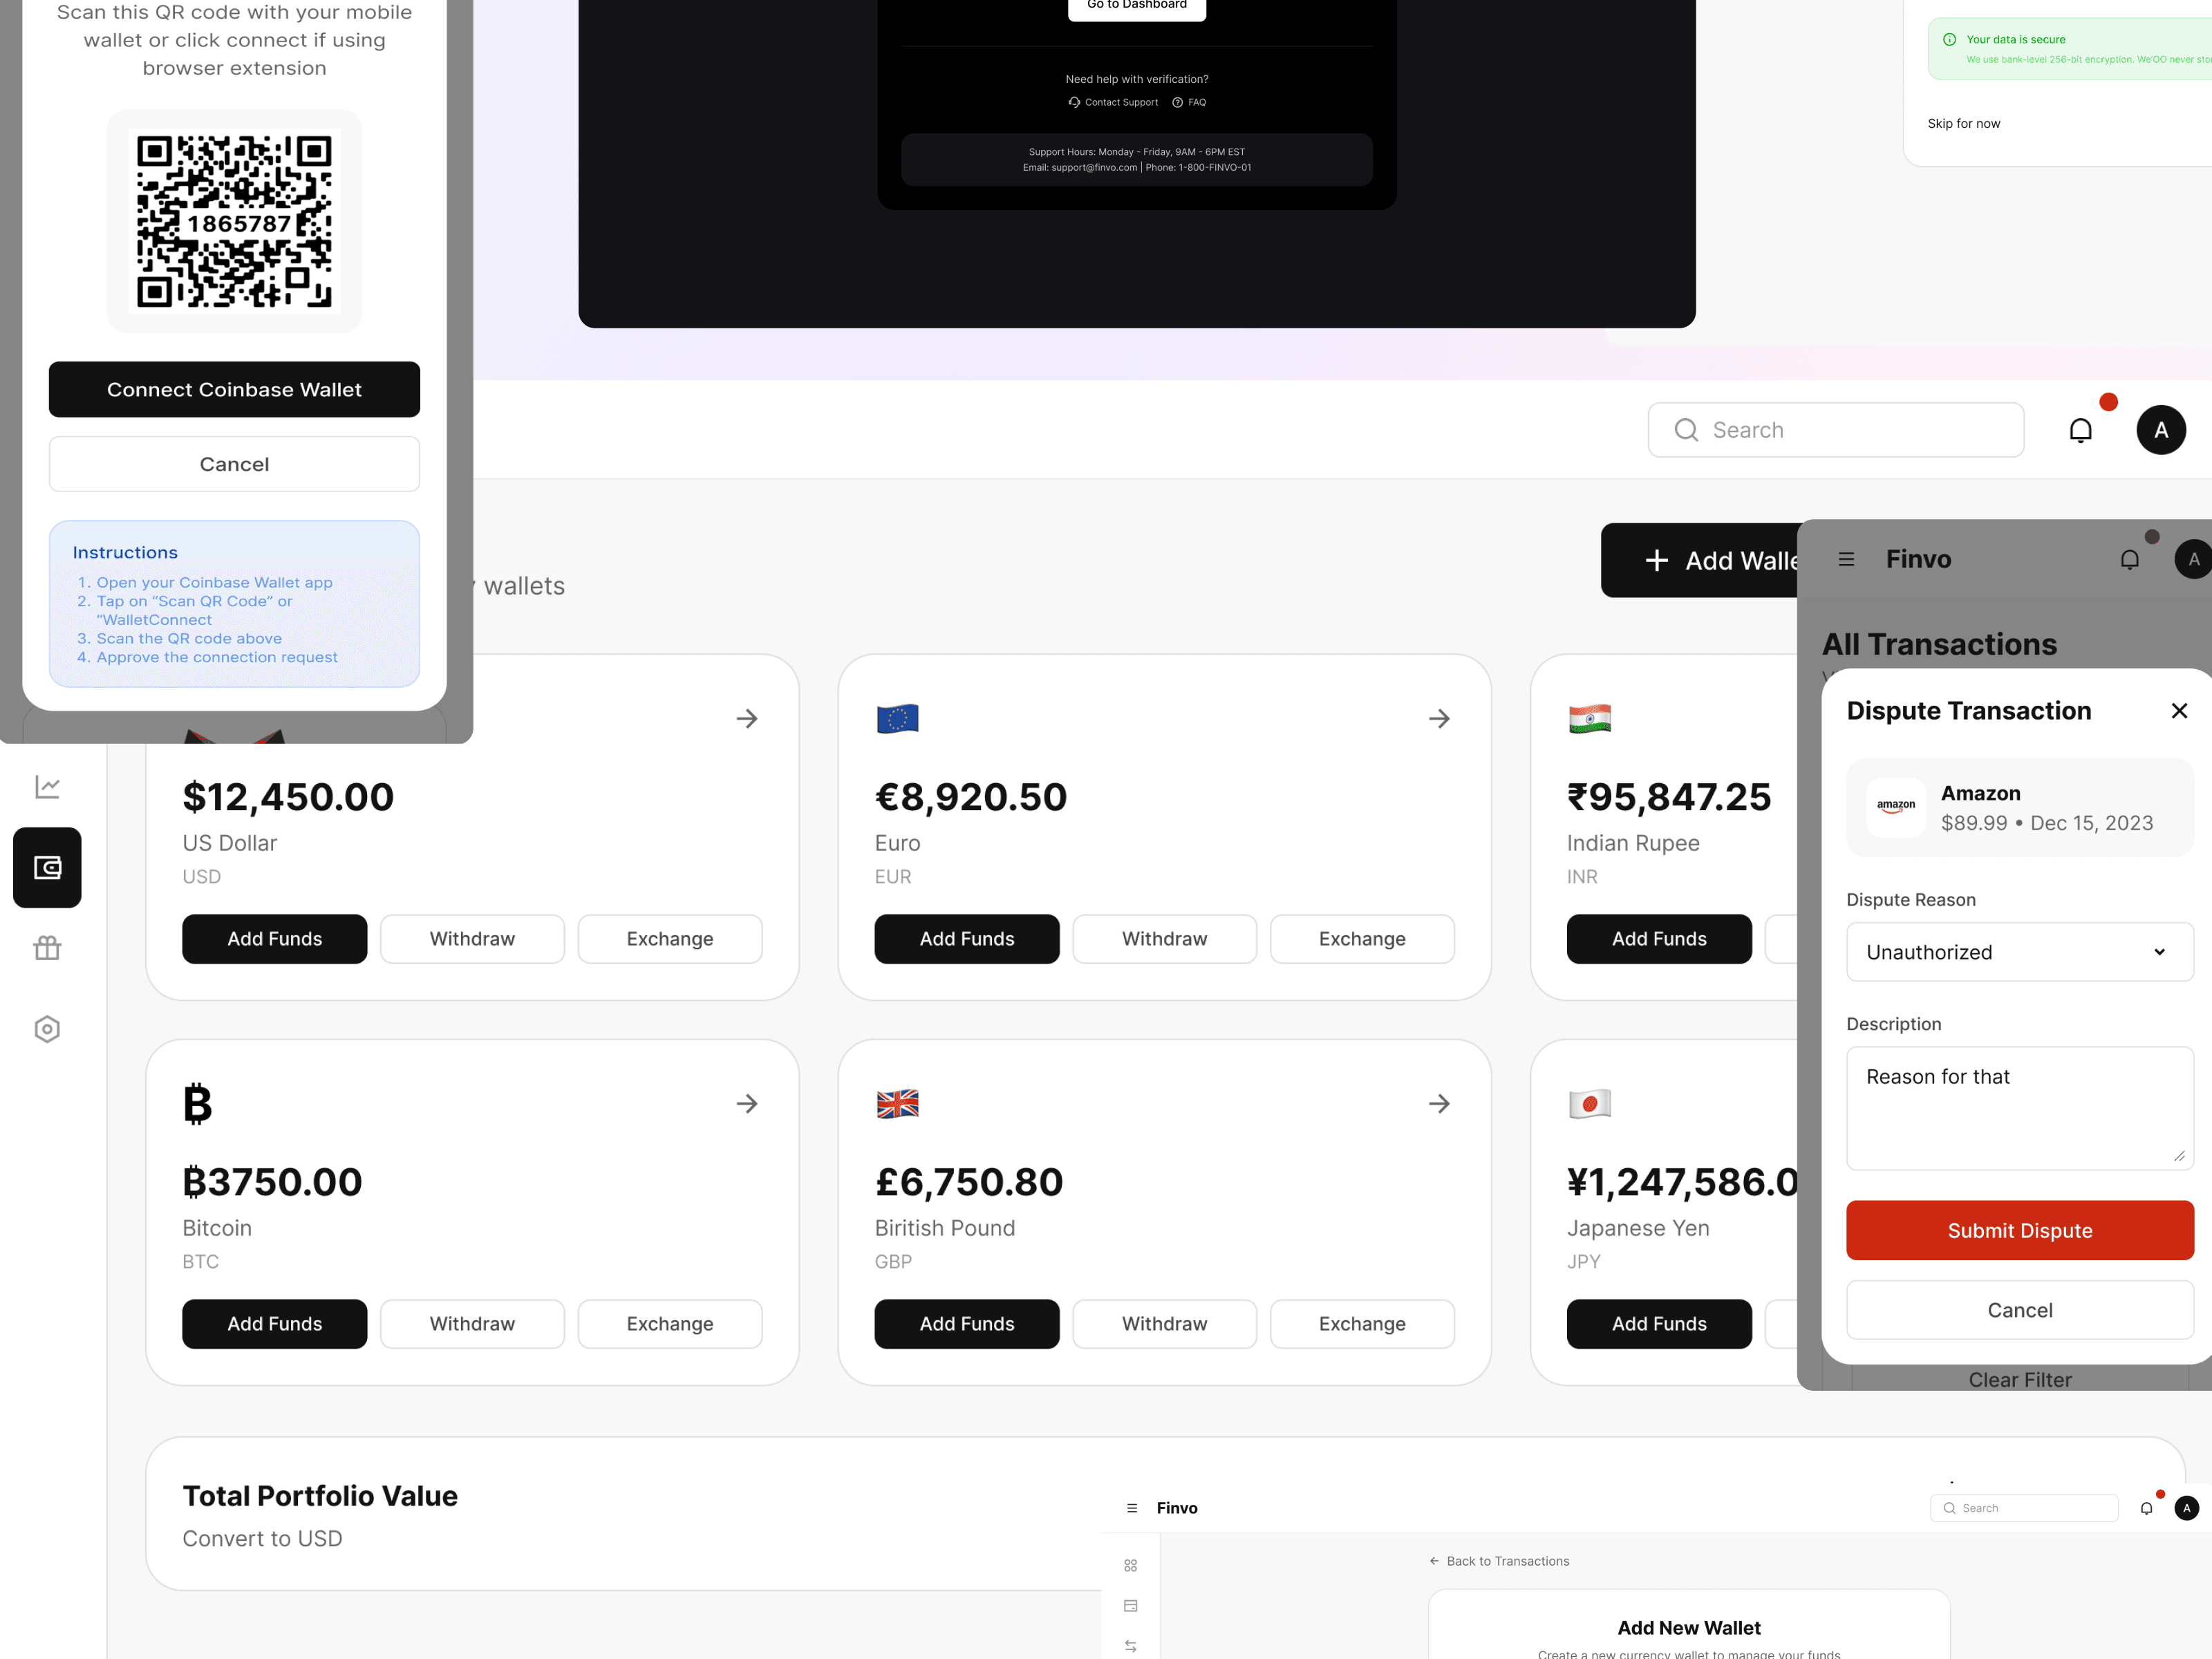Open the analytics chart sidebar icon
The width and height of the screenshot is (2212, 1659).
(47, 787)
